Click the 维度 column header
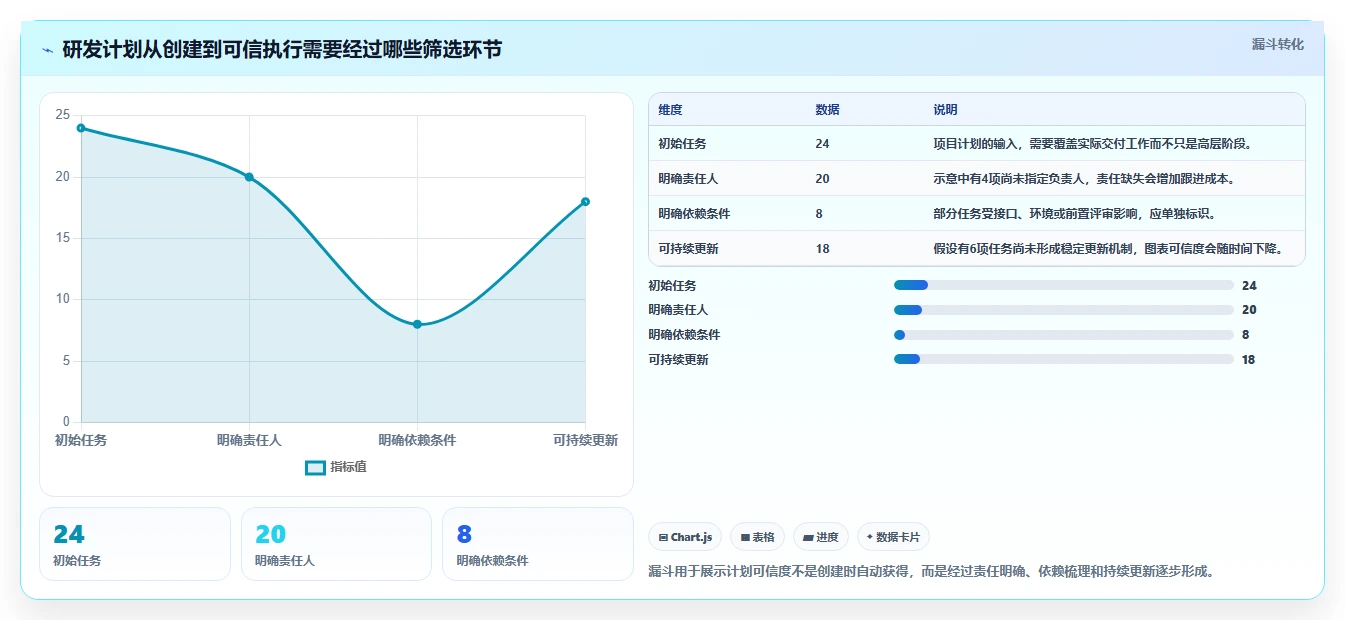Screen dimensions: 1345x620 tap(670, 110)
